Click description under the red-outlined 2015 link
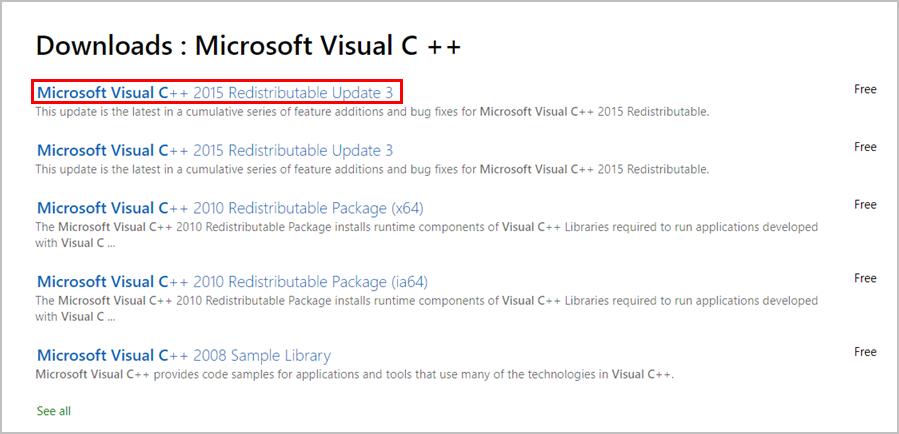 click(x=372, y=112)
